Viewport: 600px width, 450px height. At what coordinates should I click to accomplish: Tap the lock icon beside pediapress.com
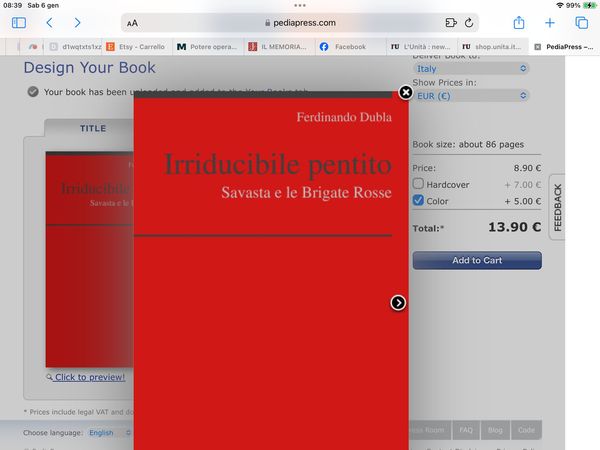point(267,23)
